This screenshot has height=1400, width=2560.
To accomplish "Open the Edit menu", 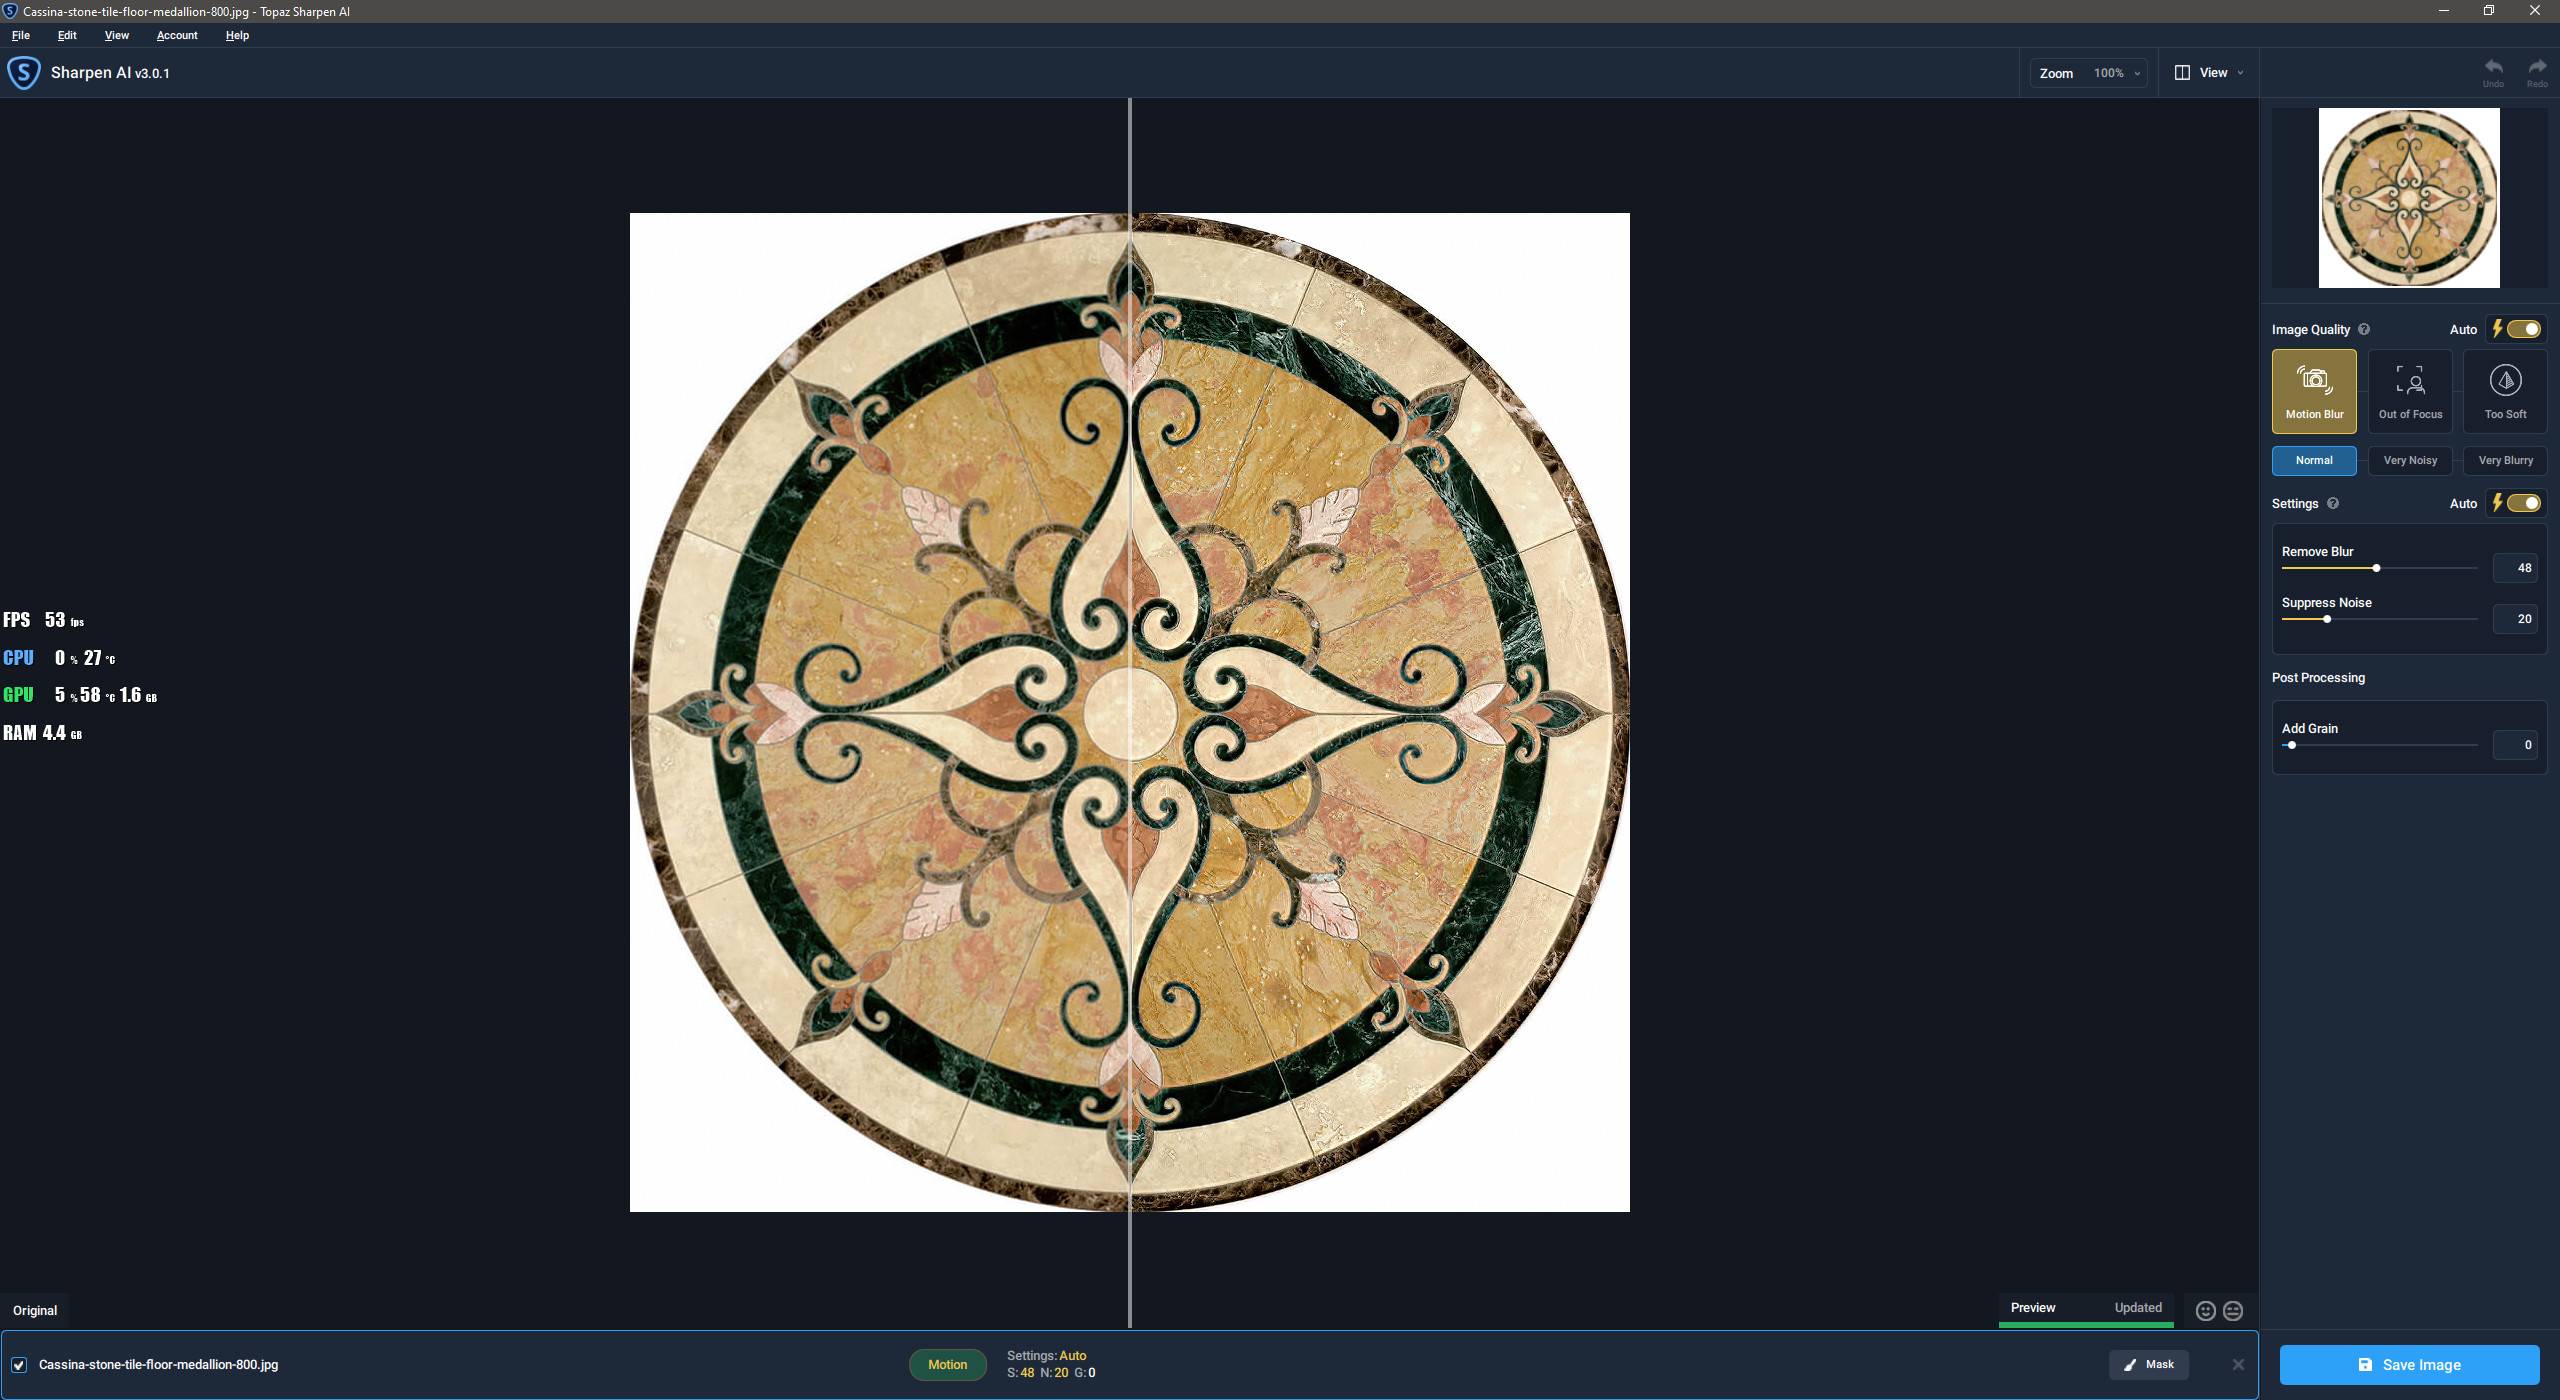I will coord(67,35).
